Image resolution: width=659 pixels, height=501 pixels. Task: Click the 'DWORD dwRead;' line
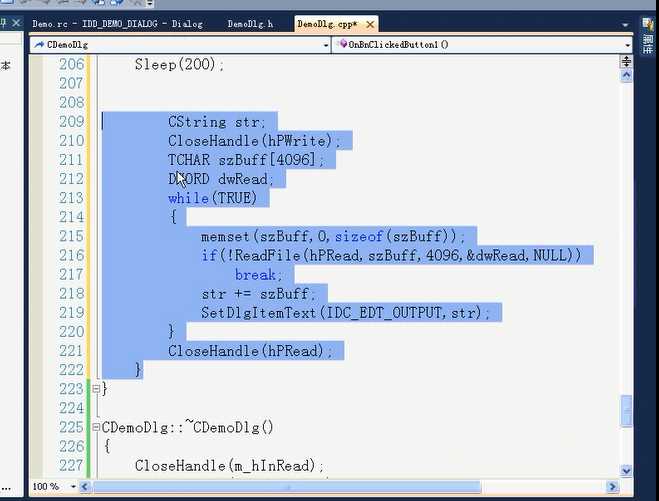pos(221,179)
